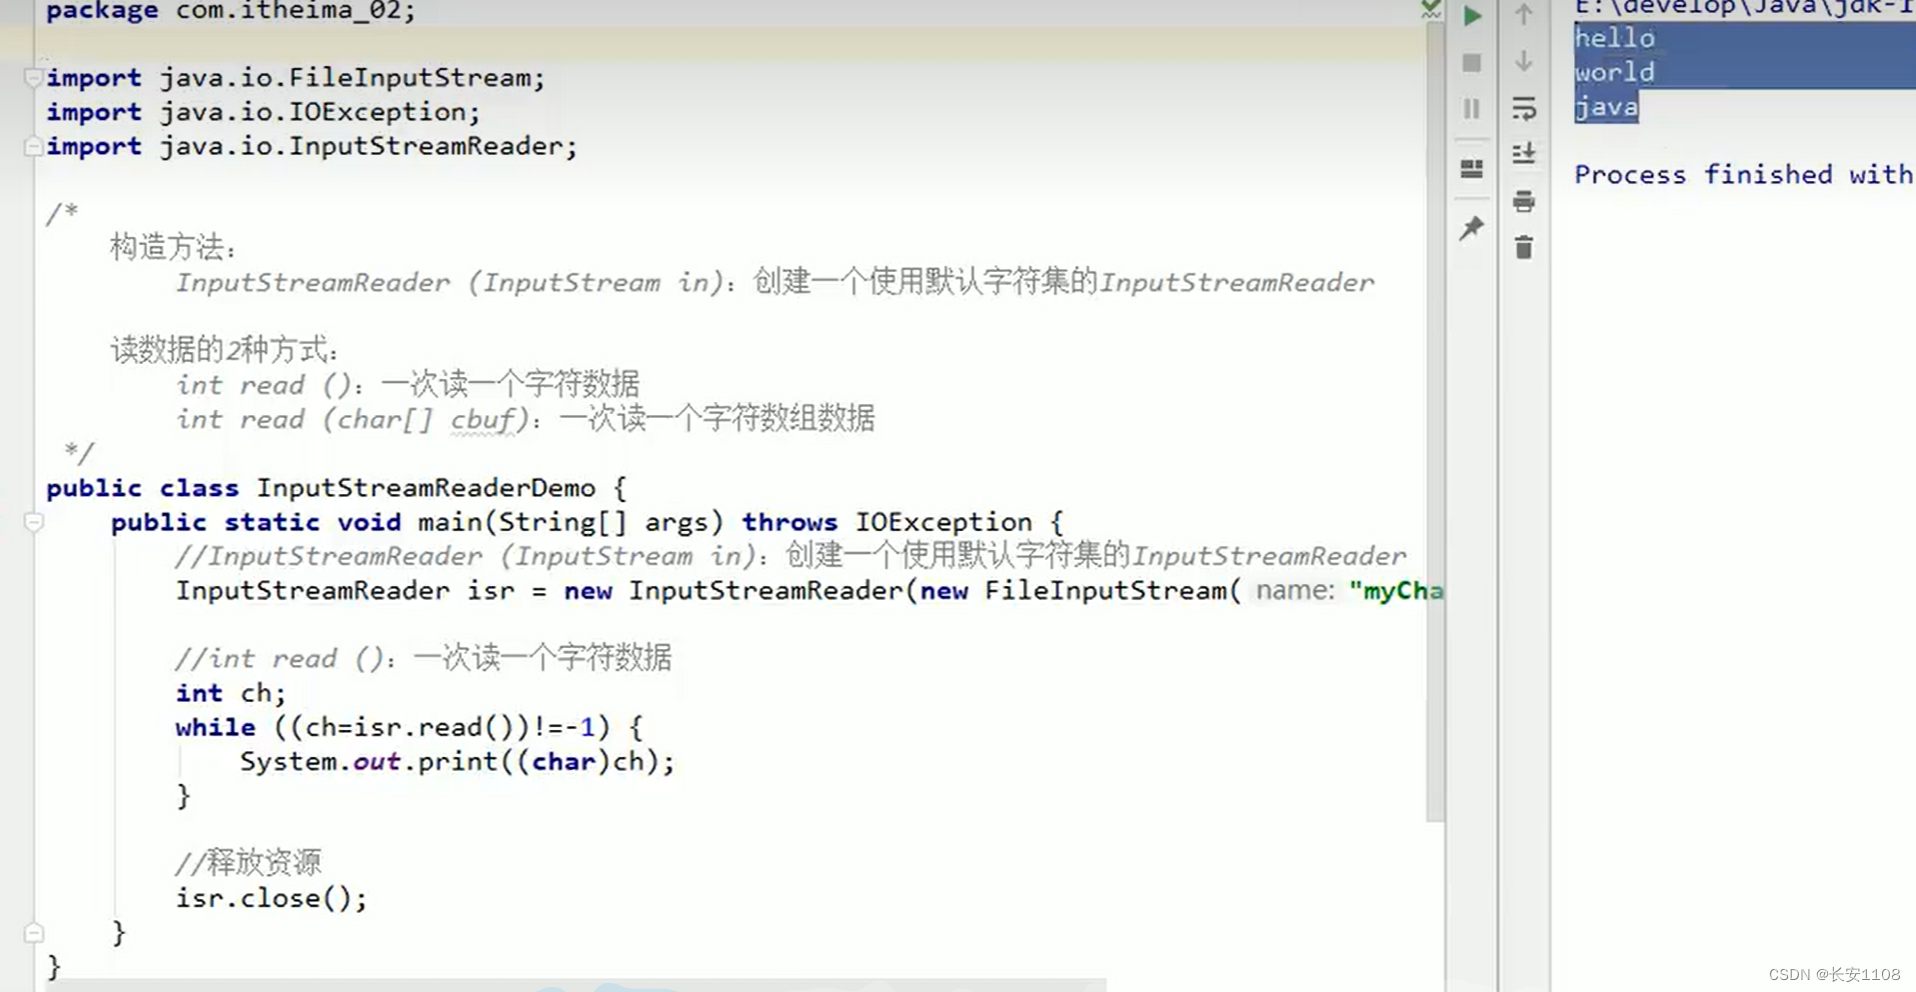Image resolution: width=1916 pixels, height=992 pixels.
Task: Click the 'import java.io.InputStreamReader;' line
Action: 312,147
